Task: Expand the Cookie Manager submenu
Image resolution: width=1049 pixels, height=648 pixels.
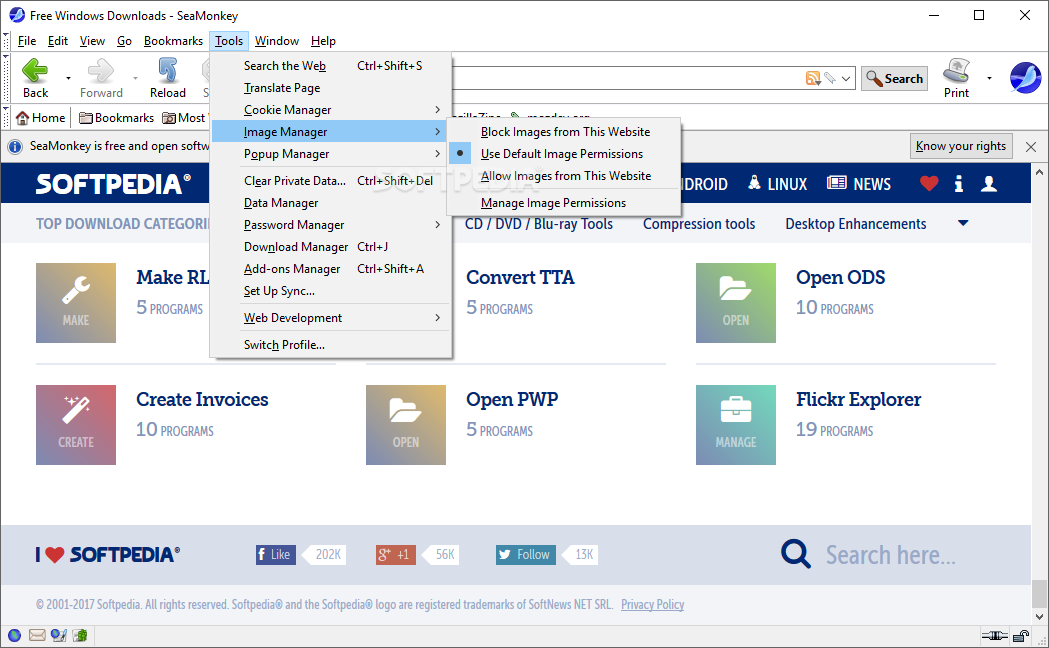Action: tap(331, 110)
